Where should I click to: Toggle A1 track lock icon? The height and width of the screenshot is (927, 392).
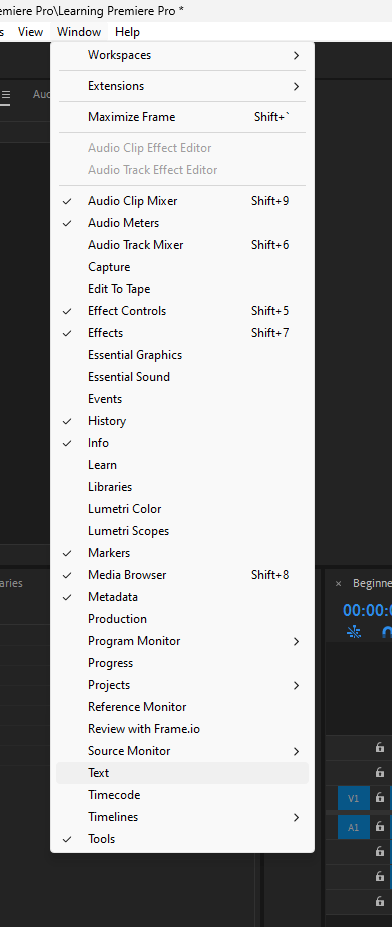380,826
